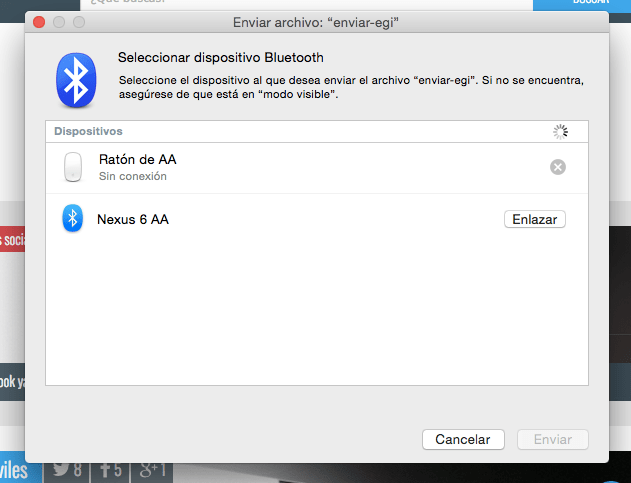Image resolution: width=631 pixels, height=483 pixels.
Task: Close the Enviar archivo window
Action: pyautogui.click(x=39, y=22)
